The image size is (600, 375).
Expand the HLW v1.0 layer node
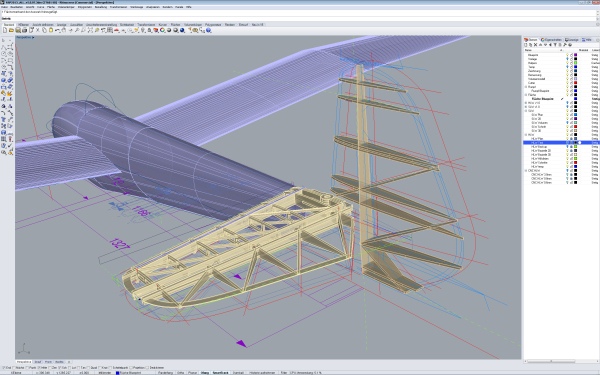point(526,103)
